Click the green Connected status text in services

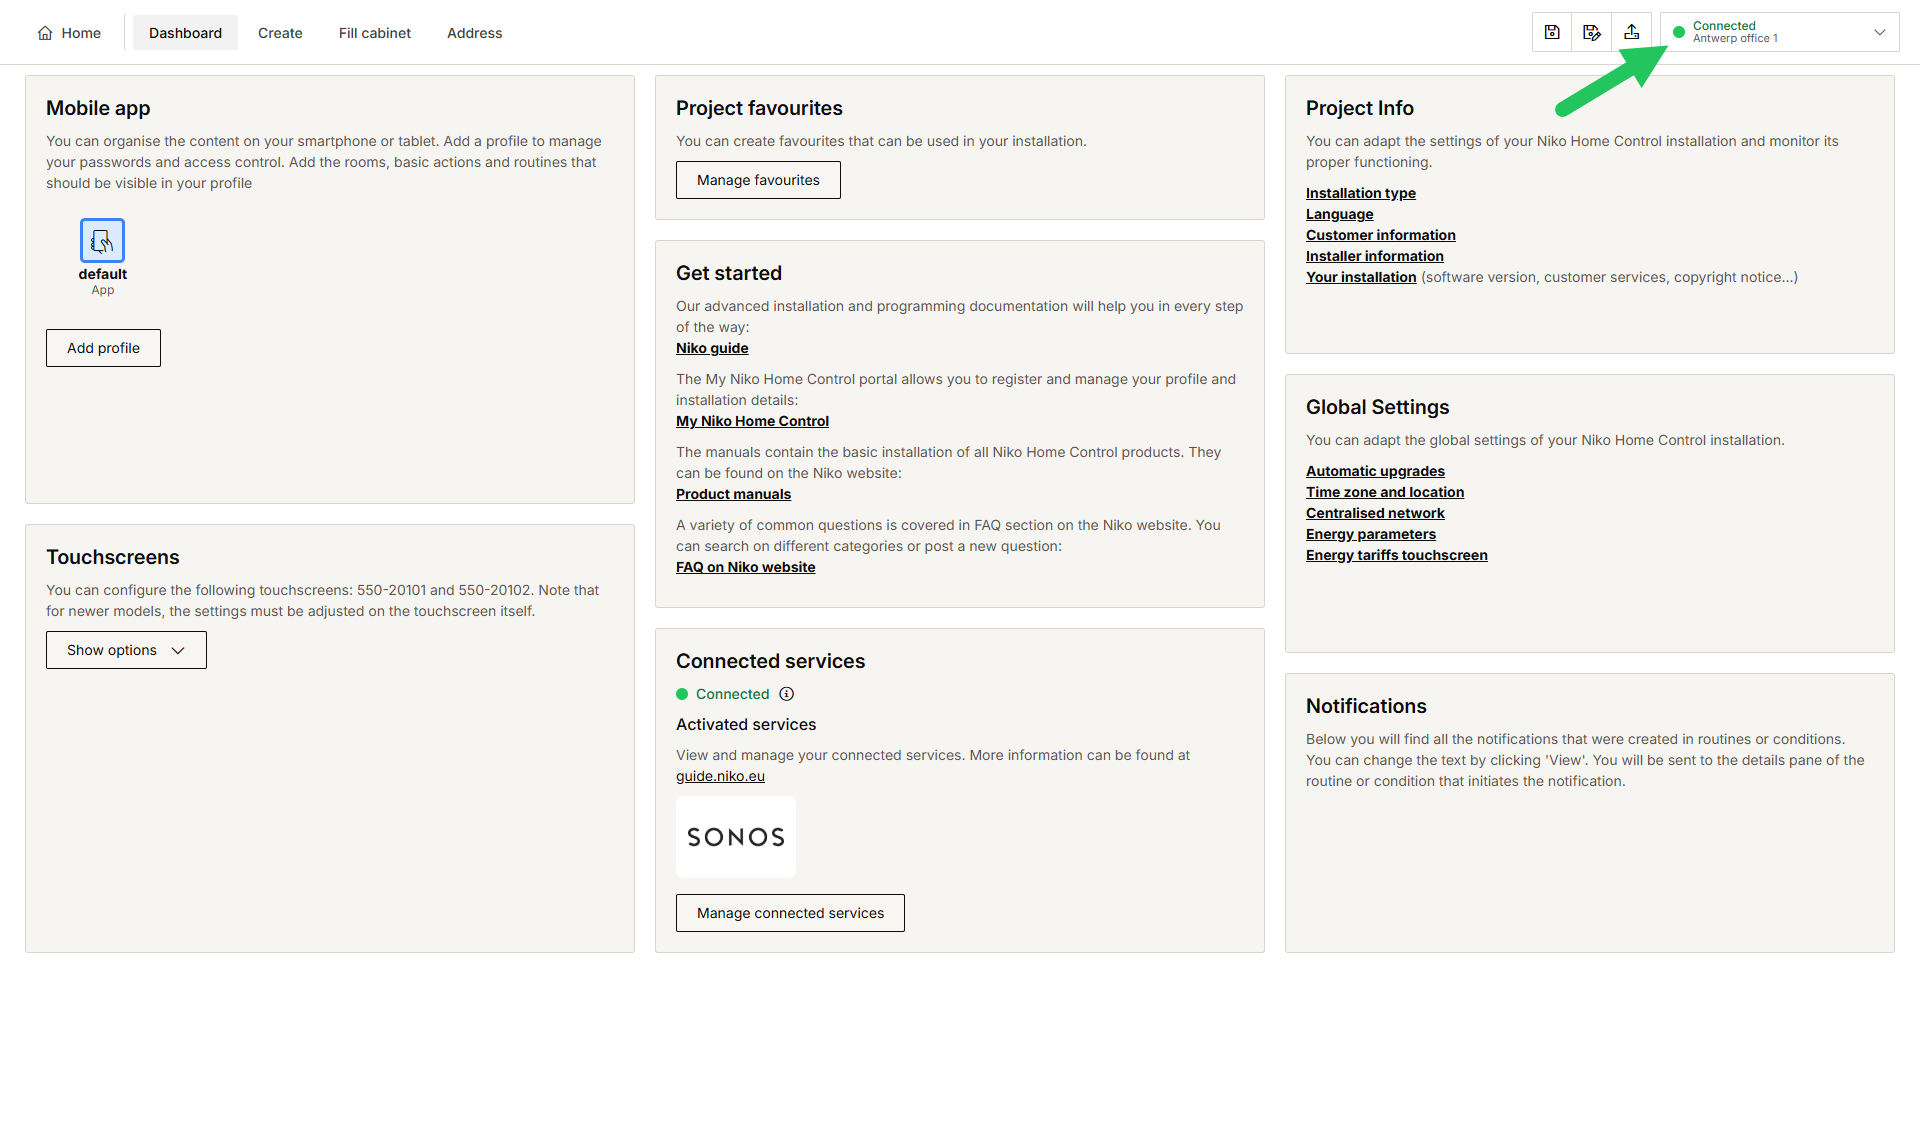(x=732, y=694)
